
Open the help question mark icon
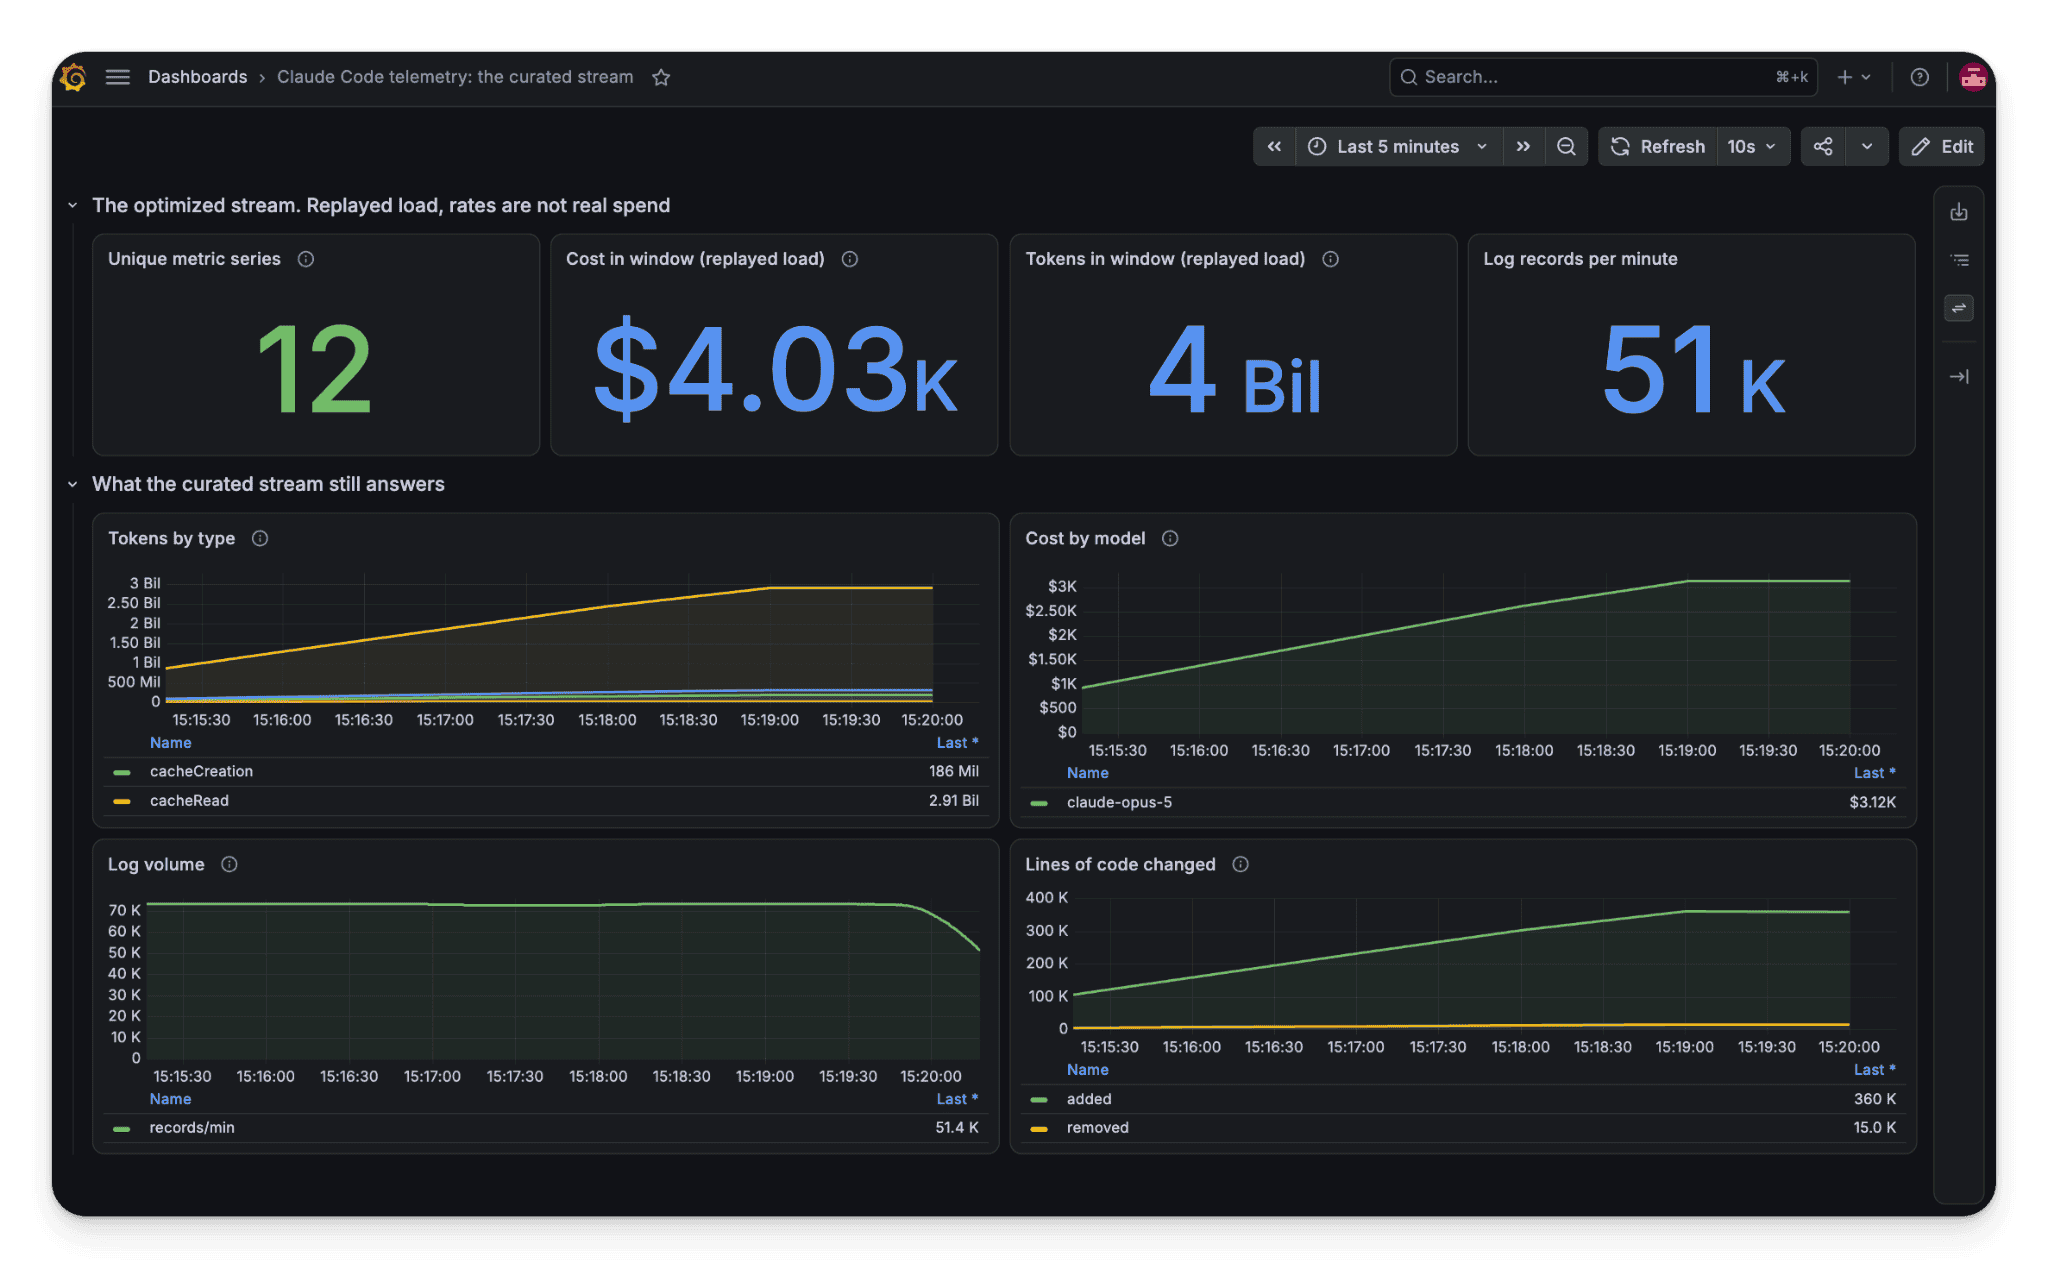point(1919,77)
